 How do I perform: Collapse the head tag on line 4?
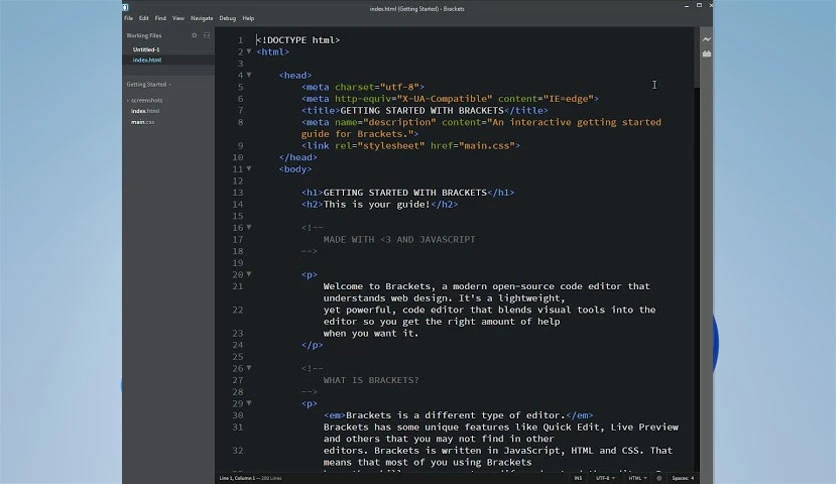pos(249,75)
